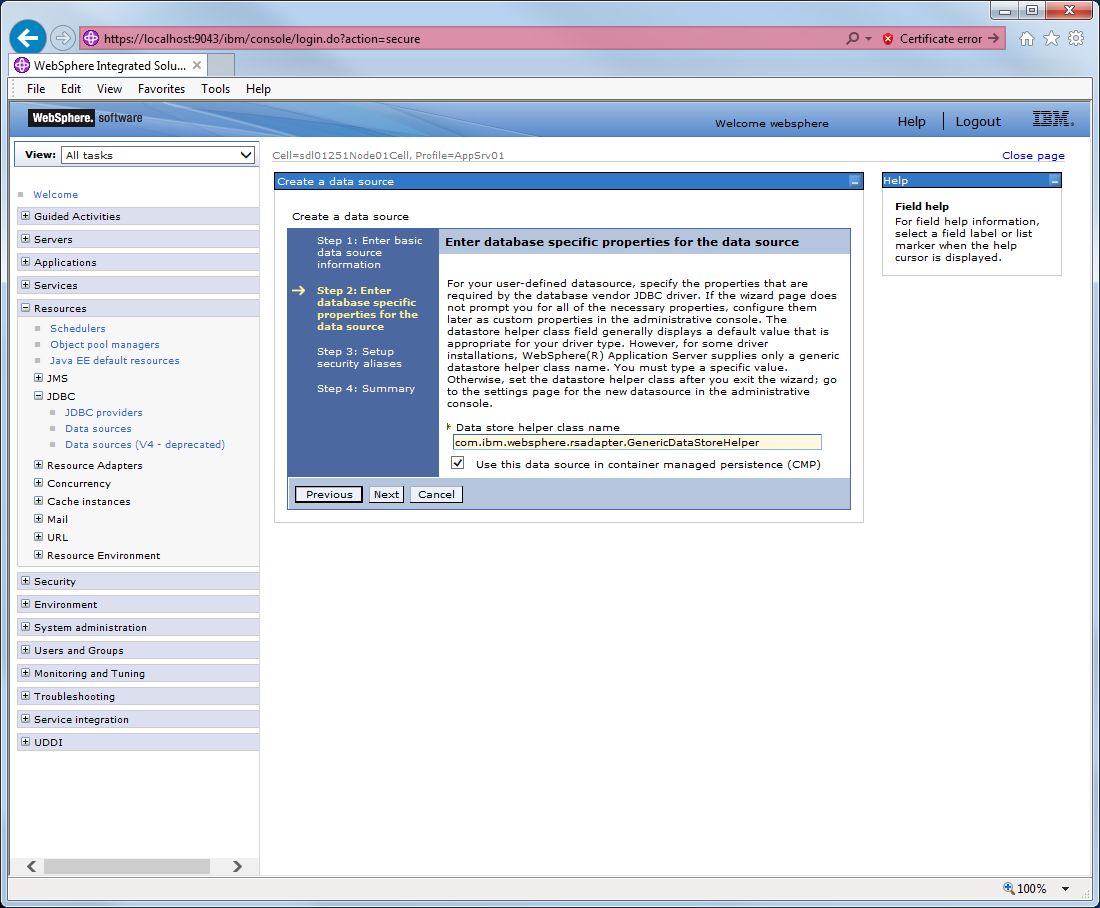Viewport: 1100px width, 908px height.
Task: Cancel the data source wizard
Action: pyautogui.click(x=436, y=494)
